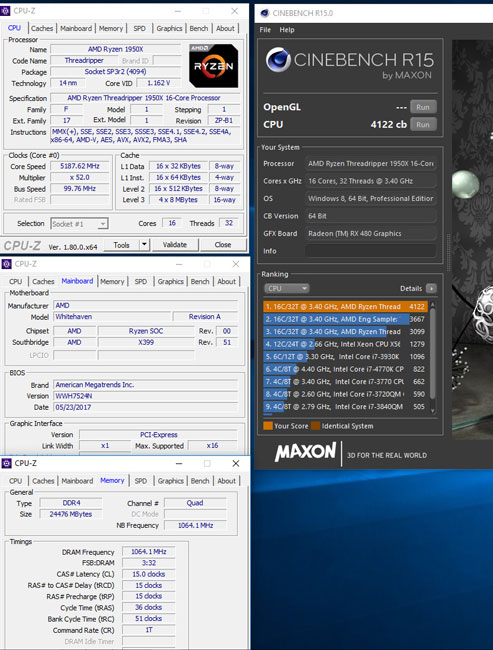The width and height of the screenshot is (493, 650).
Task: Click memory size 24476 MBytes
Action: click(x=70, y=514)
